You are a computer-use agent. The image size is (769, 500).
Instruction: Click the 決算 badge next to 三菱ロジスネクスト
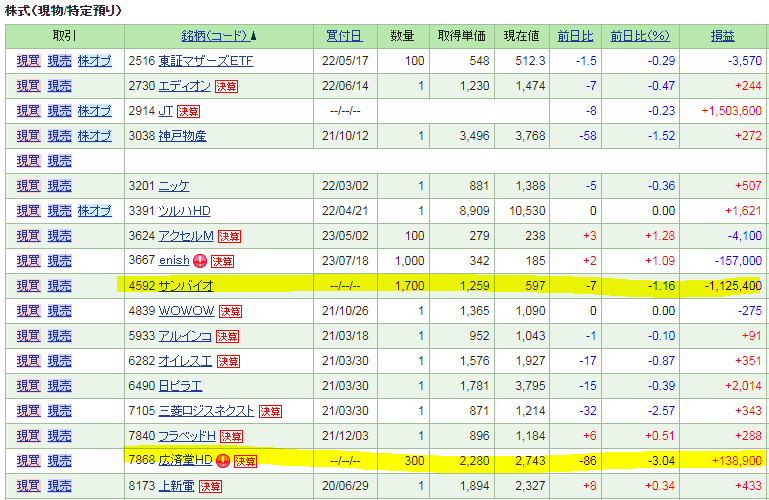click(x=271, y=412)
